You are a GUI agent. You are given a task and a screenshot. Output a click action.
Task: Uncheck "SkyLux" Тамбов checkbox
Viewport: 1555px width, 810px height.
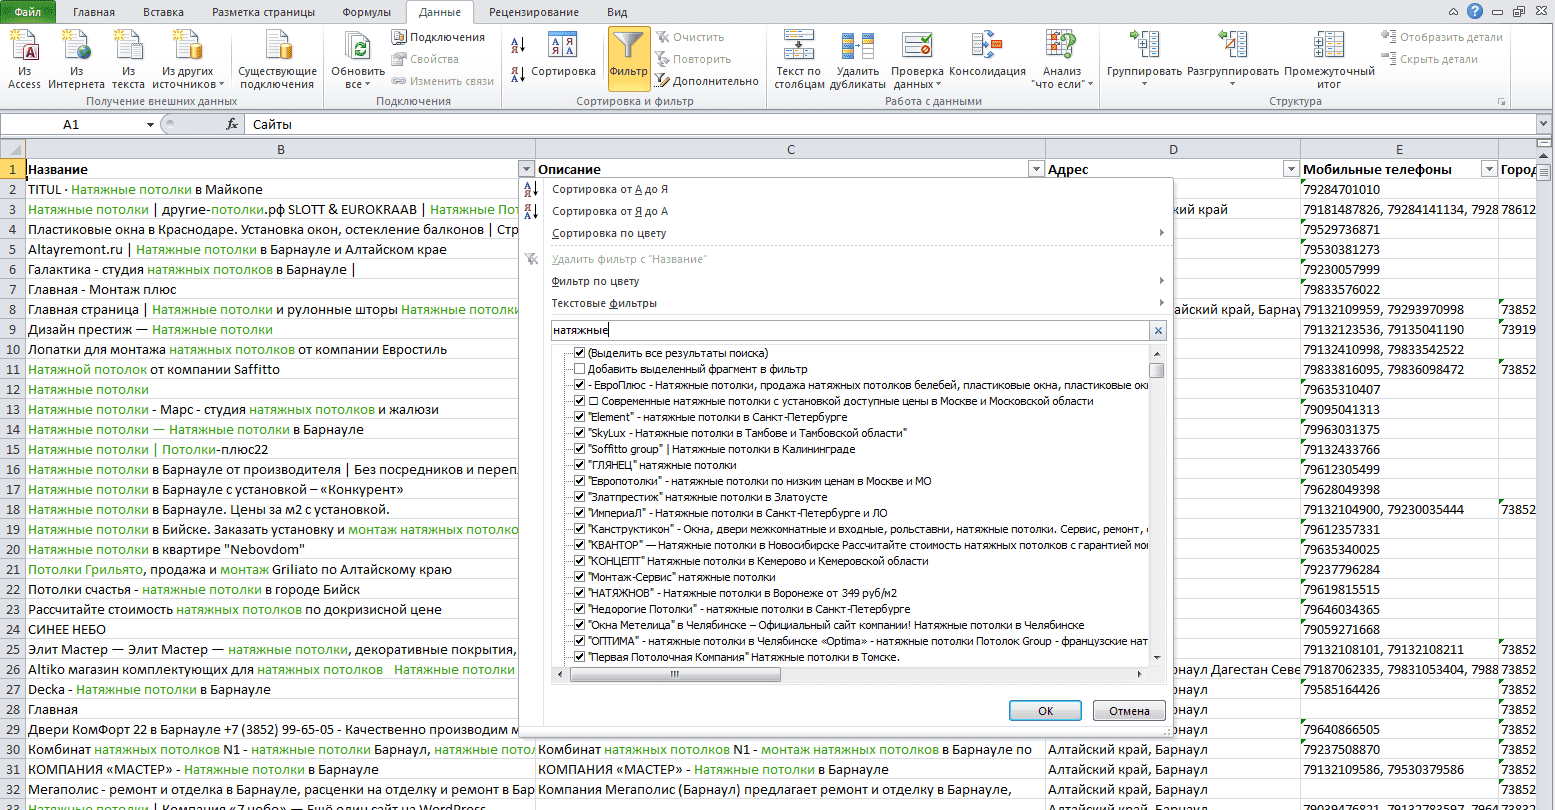(579, 433)
